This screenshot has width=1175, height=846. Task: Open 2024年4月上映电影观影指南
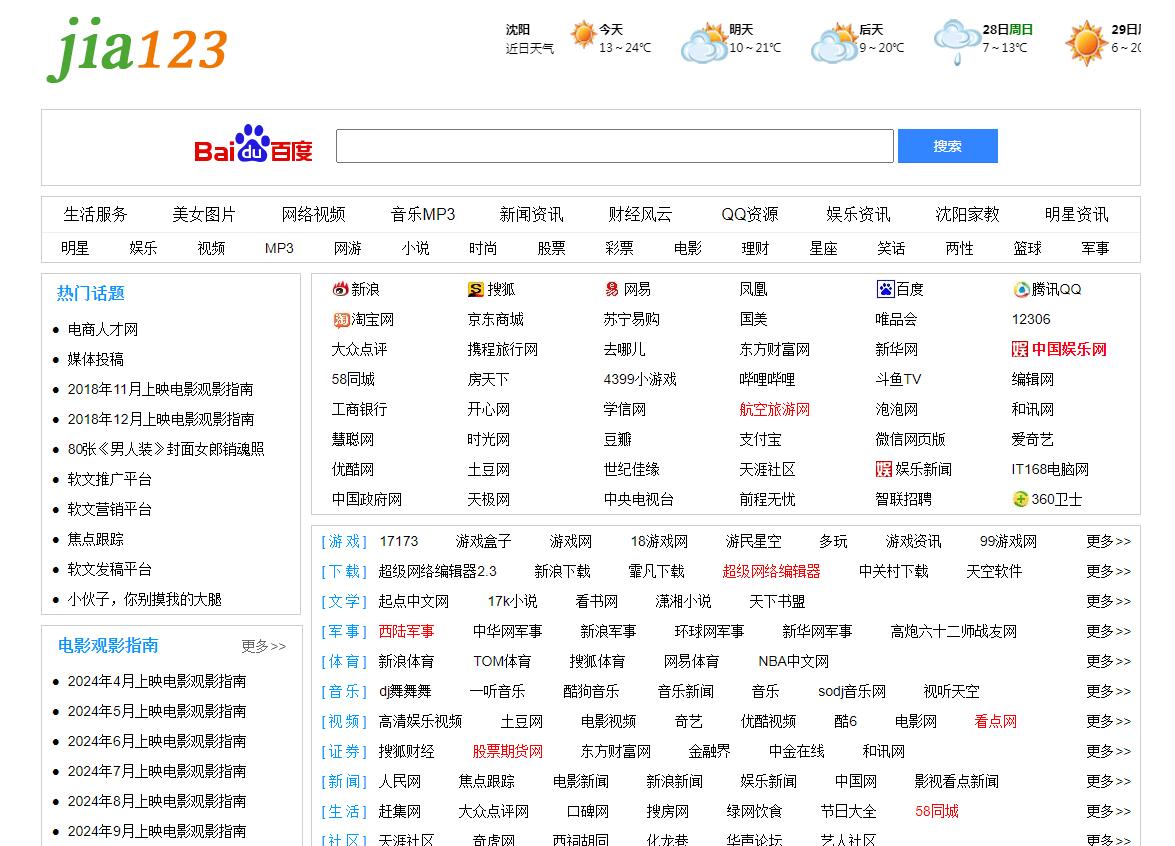coord(157,681)
